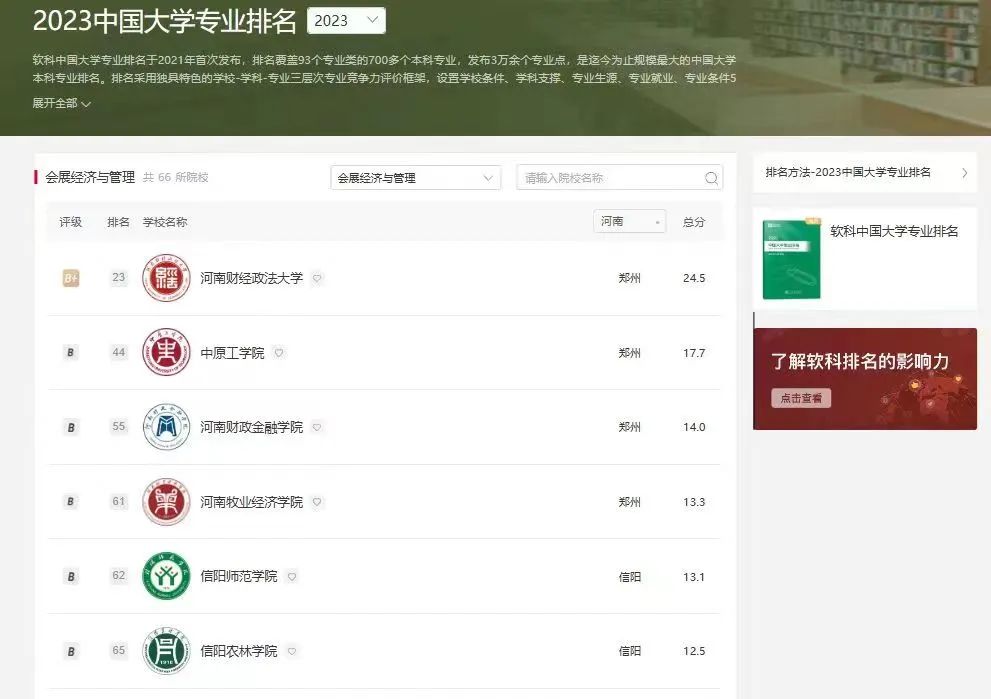Click the 河南牧业经济学院 school logo
Image resolution: width=991 pixels, height=699 pixels.
[x=166, y=502]
